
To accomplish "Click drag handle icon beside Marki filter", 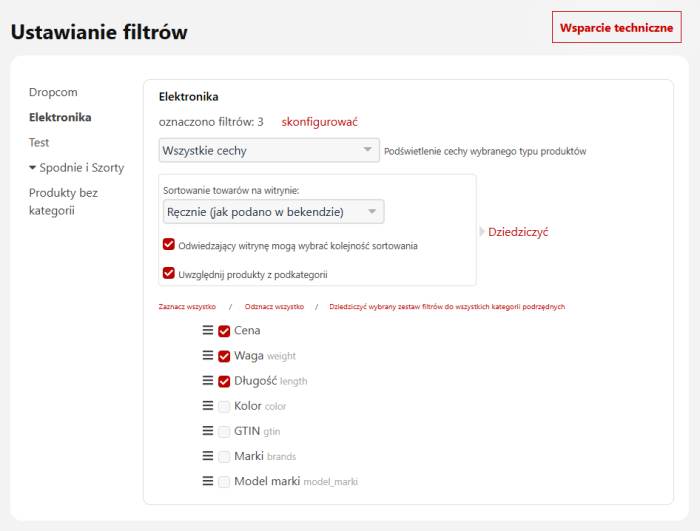I will (x=208, y=456).
